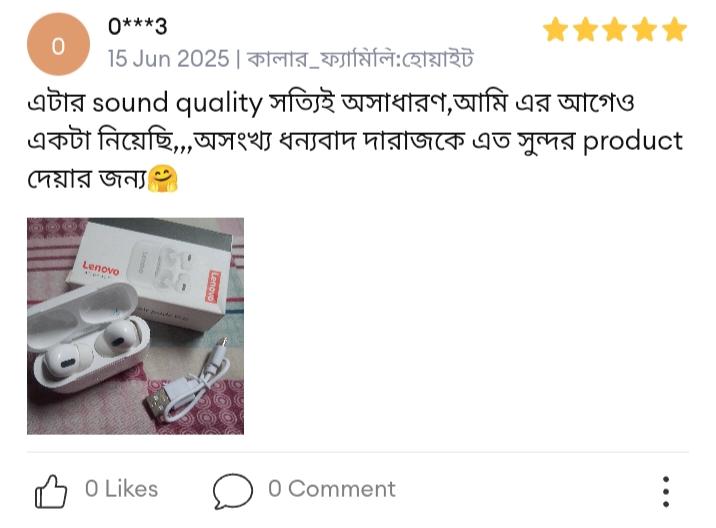Click the "0 Comment" label
The height and width of the screenshot is (528, 716).
[332, 489]
